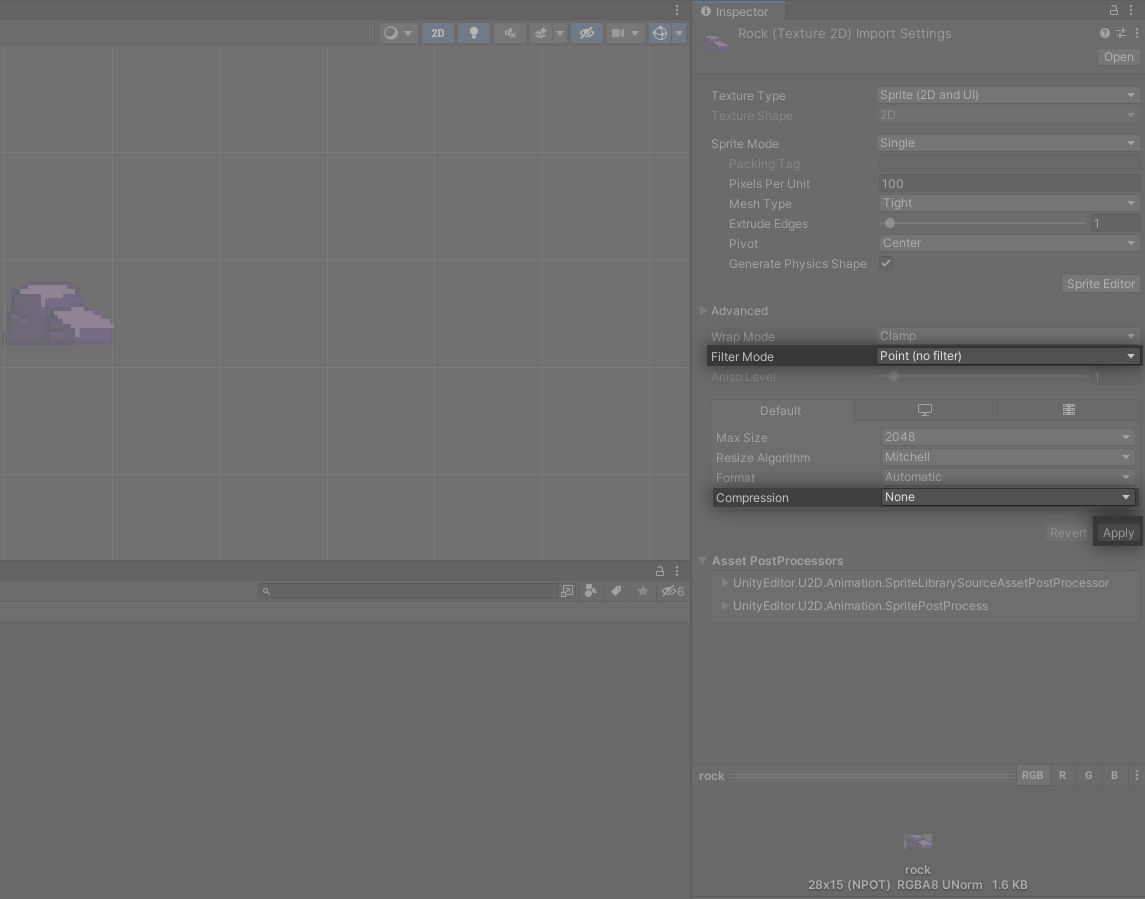Open the Inspector preset selector icon
Image resolution: width=1145 pixels, height=899 pixels.
click(x=1121, y=33)
